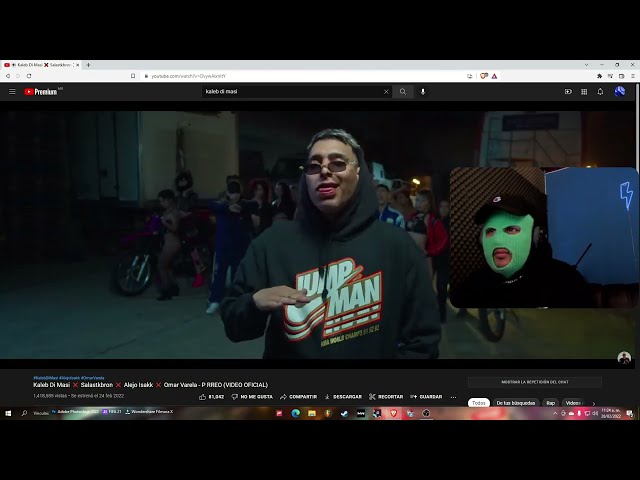
Task: Close the Kaleb Di Masi browser tab
Action: tap(78, 65)
